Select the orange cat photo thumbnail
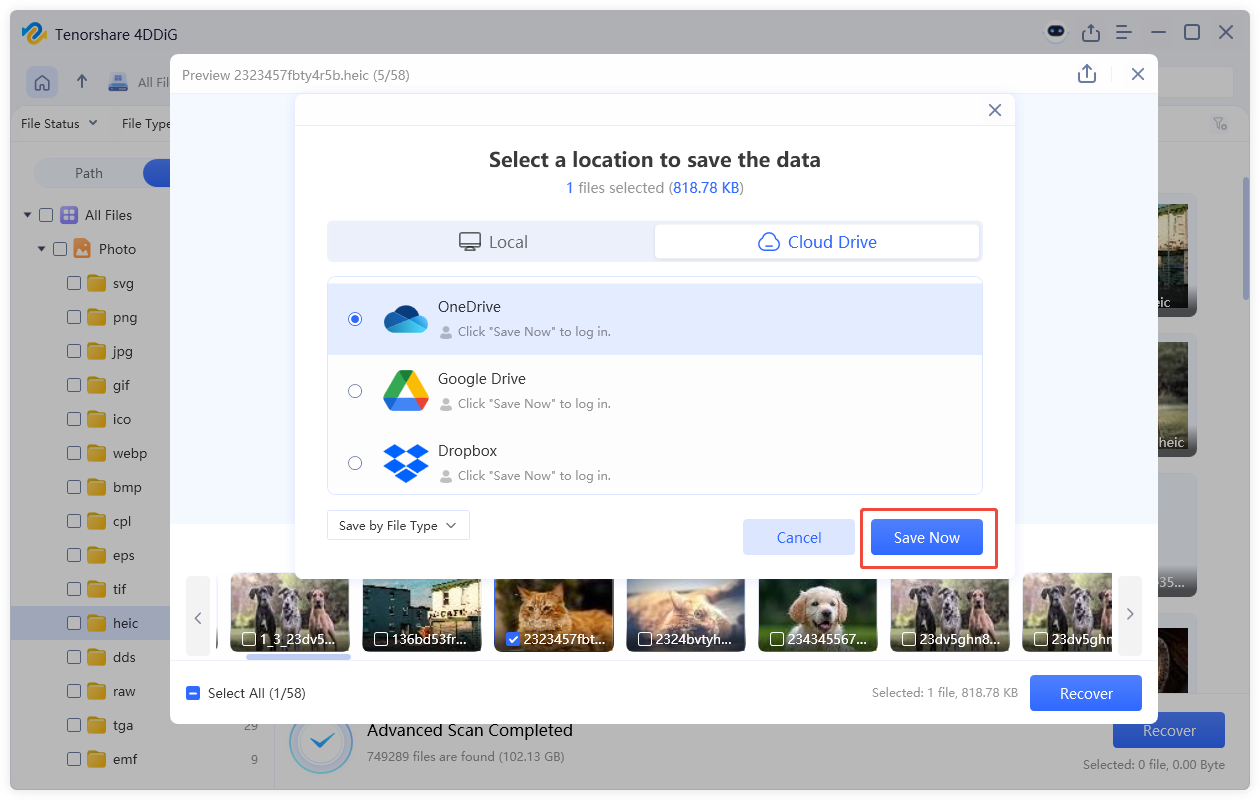 554,608
